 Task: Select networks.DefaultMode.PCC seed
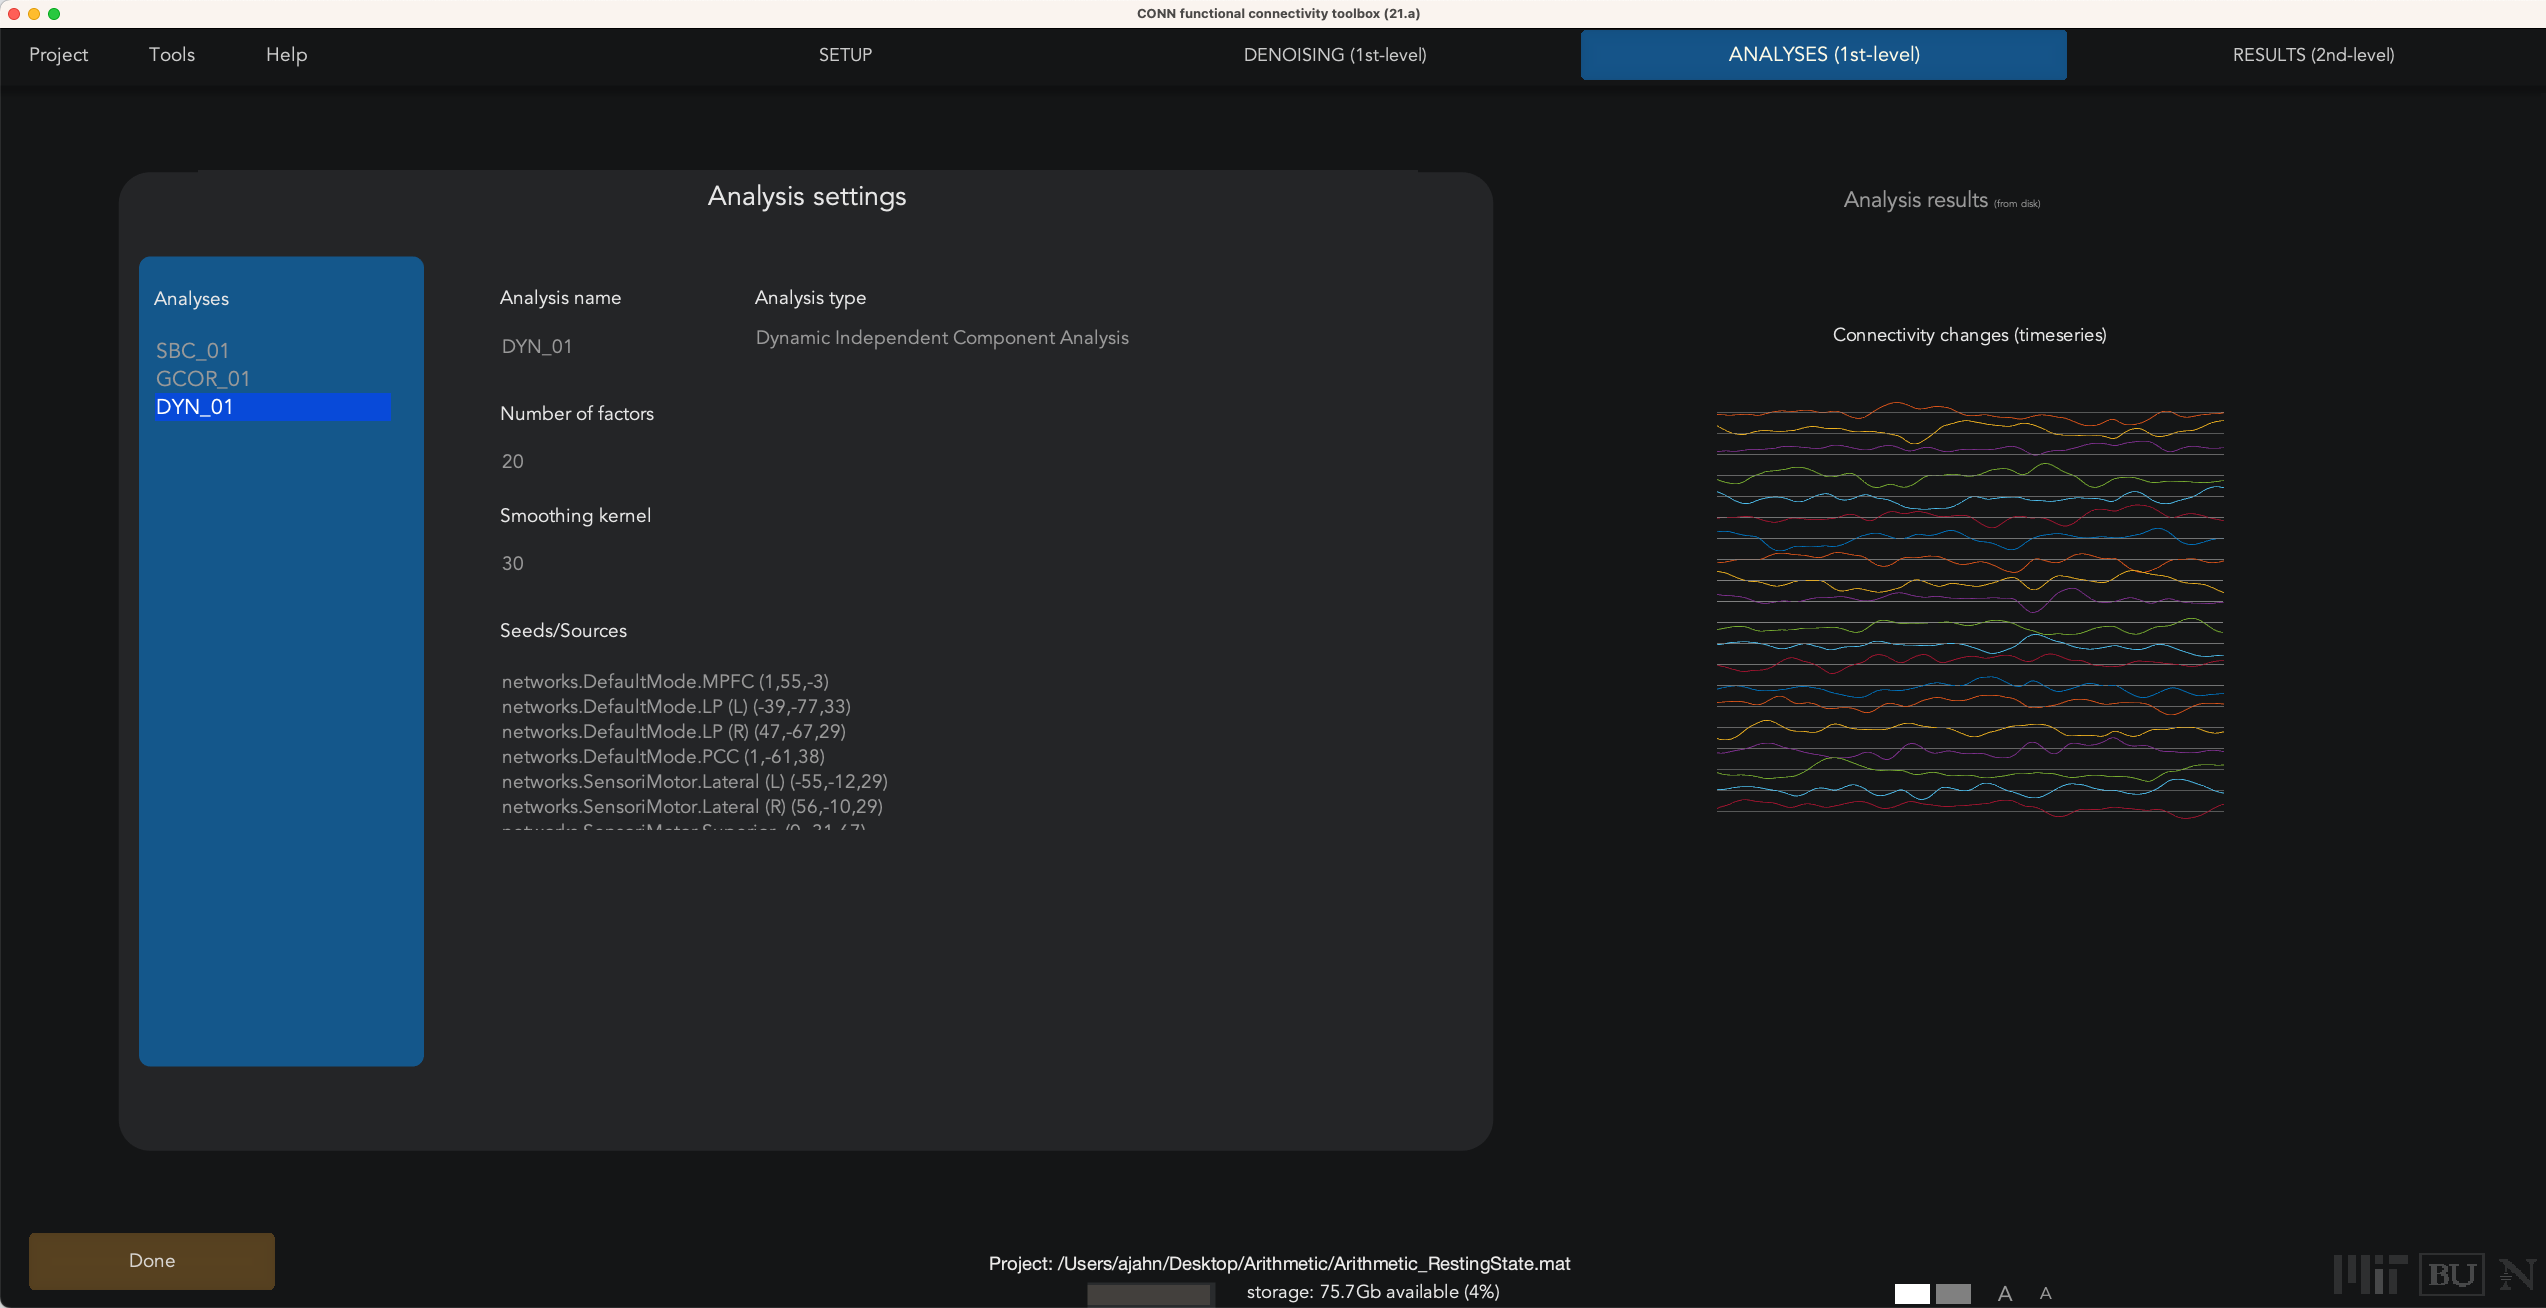(663, 757)
